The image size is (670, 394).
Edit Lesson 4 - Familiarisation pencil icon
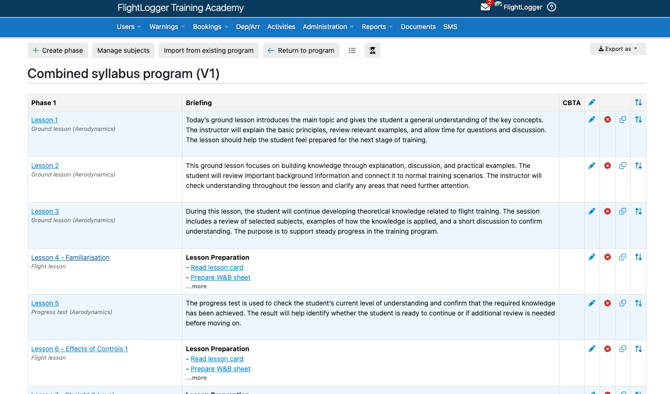592,257
